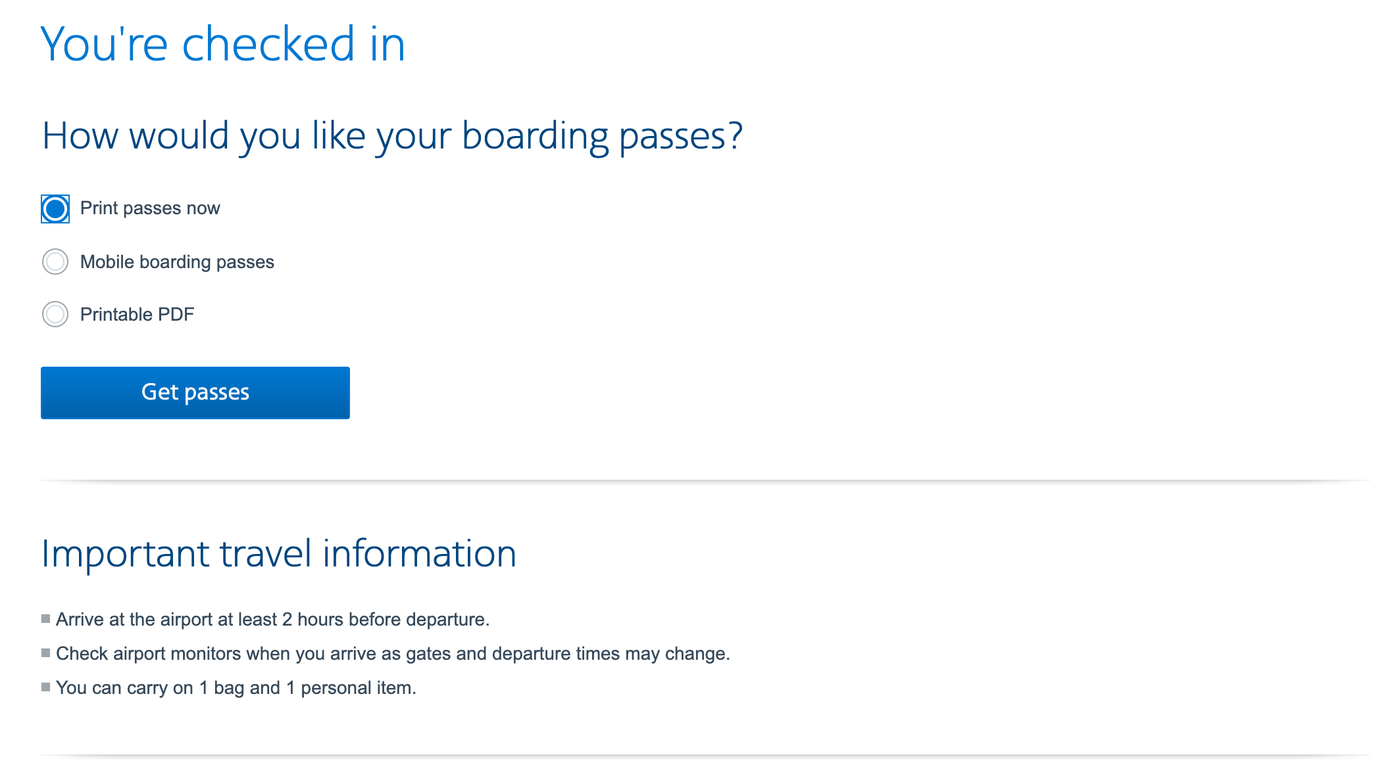Click the Important travel information heading
Viewport: 1400px width, 782px height.
(x=278, y=553)
